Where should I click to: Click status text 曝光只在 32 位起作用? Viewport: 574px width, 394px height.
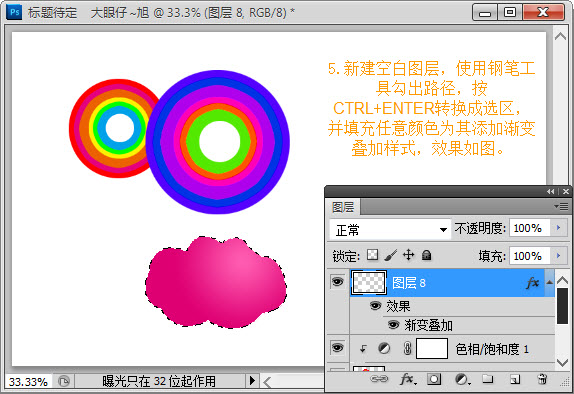click(159, 381)
